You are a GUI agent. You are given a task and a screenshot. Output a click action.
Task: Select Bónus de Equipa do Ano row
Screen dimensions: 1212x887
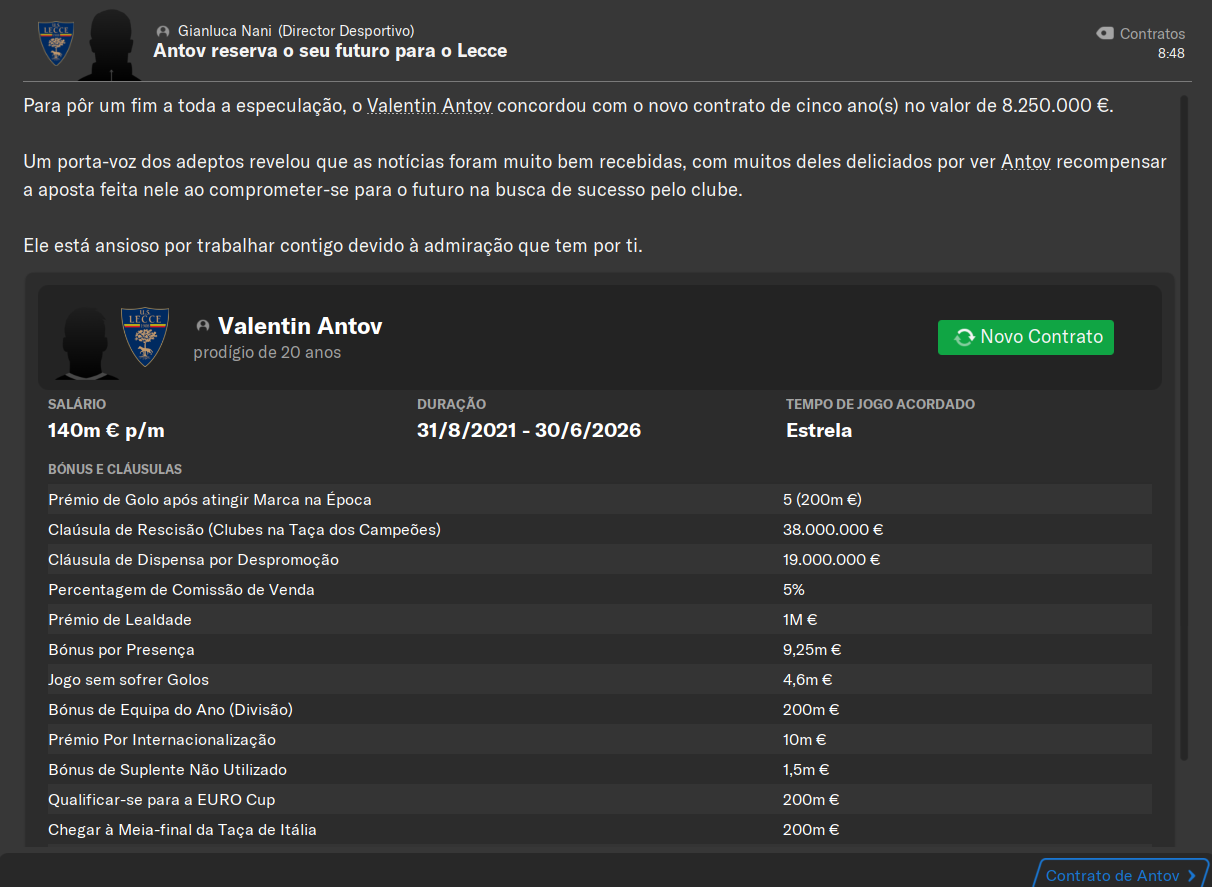click(600, 709)
